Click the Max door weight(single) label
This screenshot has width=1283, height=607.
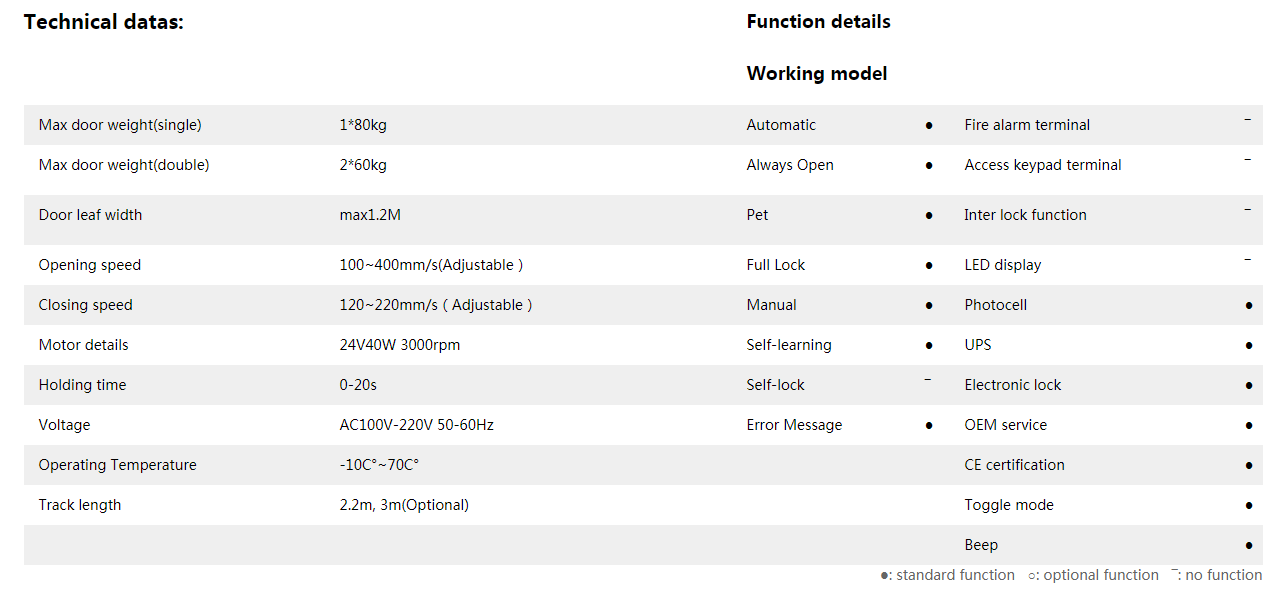[x=120, y=125]
